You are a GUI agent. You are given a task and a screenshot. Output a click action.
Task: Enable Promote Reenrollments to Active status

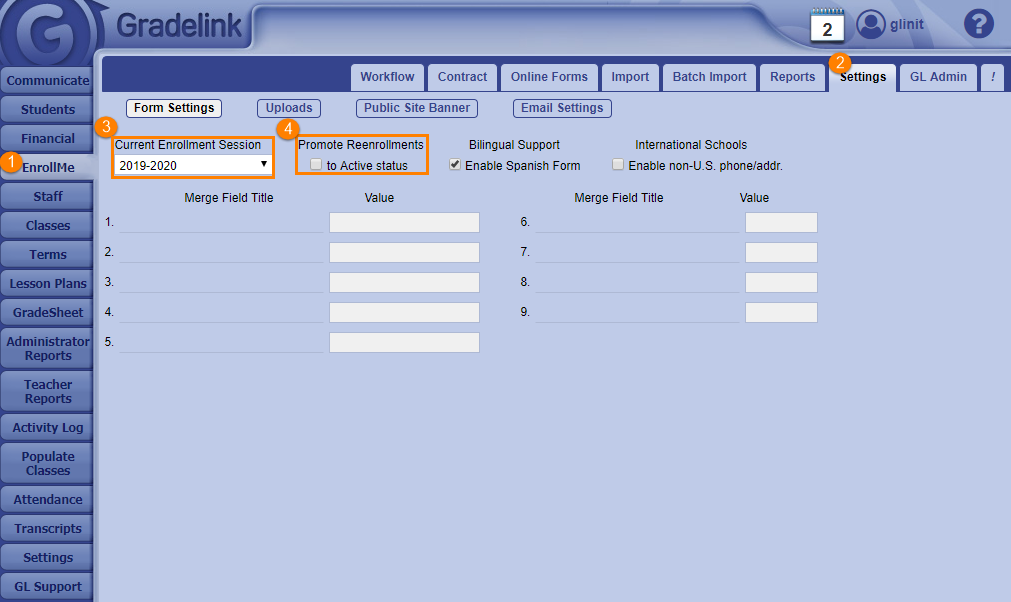pyautogui.click(x=316, y=165)
